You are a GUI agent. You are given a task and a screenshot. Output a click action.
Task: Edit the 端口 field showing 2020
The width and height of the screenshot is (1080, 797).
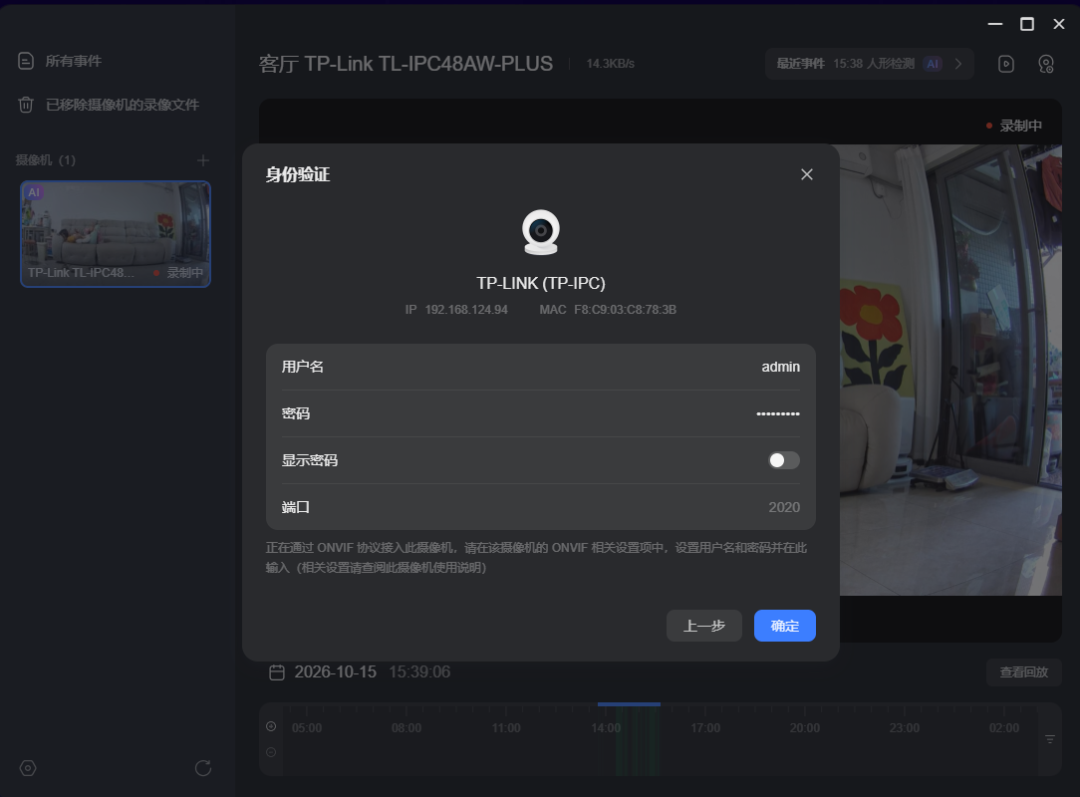(x=541, y=507)
